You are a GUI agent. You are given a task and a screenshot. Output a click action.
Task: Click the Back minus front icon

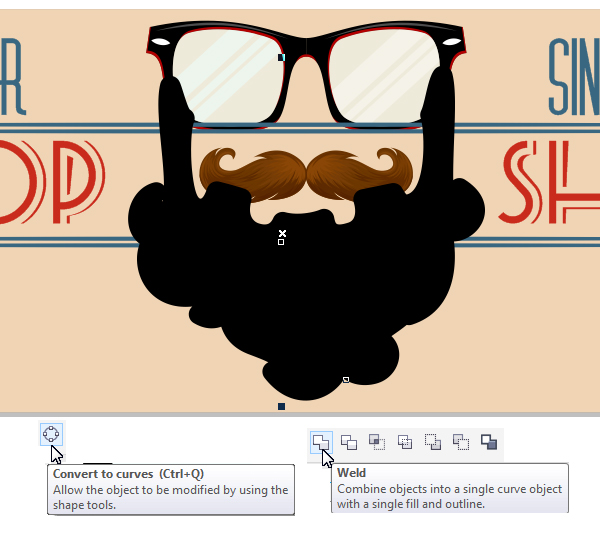[461, 441]
